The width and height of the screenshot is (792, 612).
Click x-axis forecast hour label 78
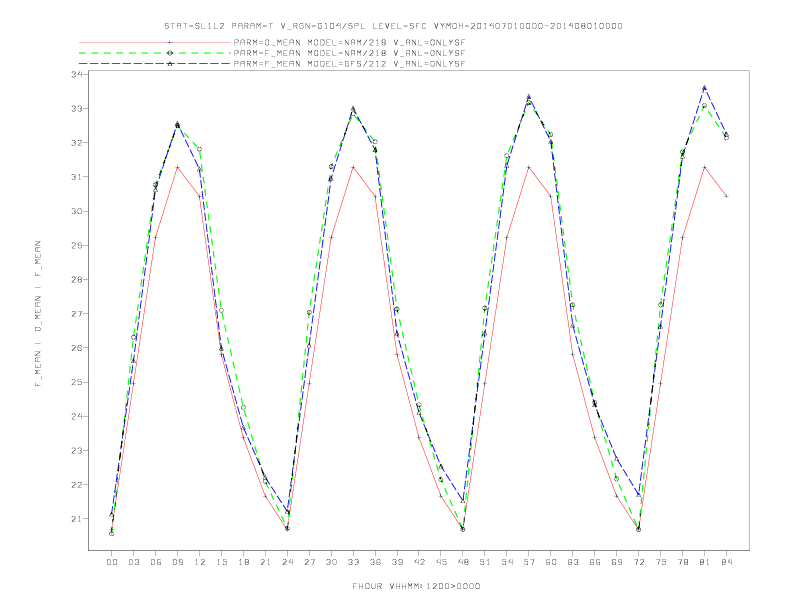(683, 562)
